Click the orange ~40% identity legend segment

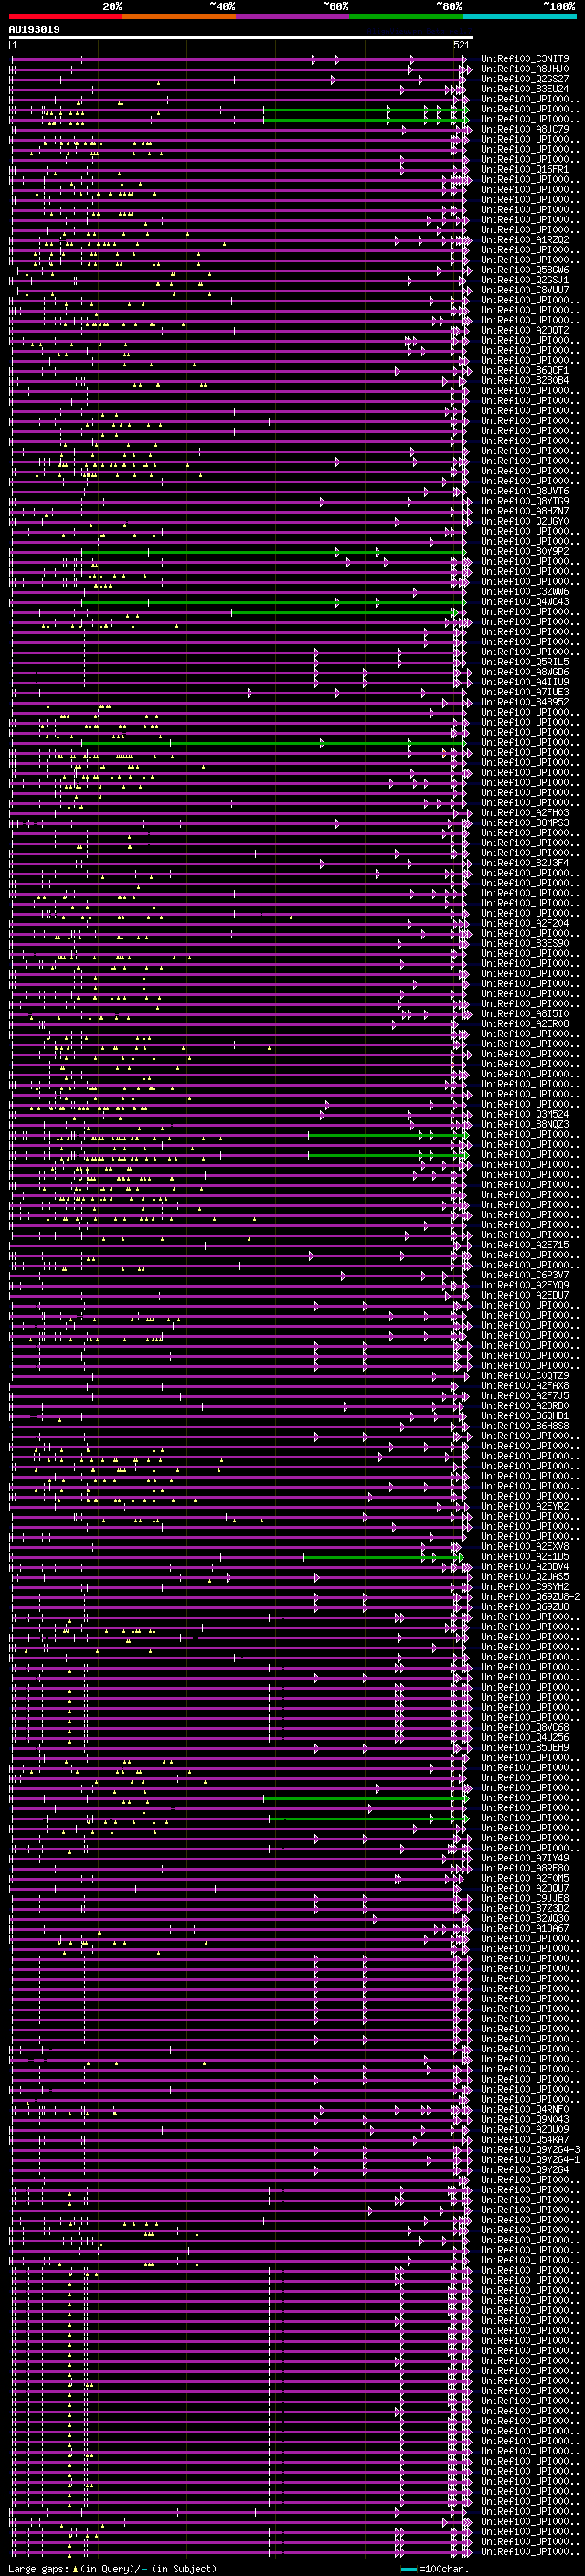[179, 16]
